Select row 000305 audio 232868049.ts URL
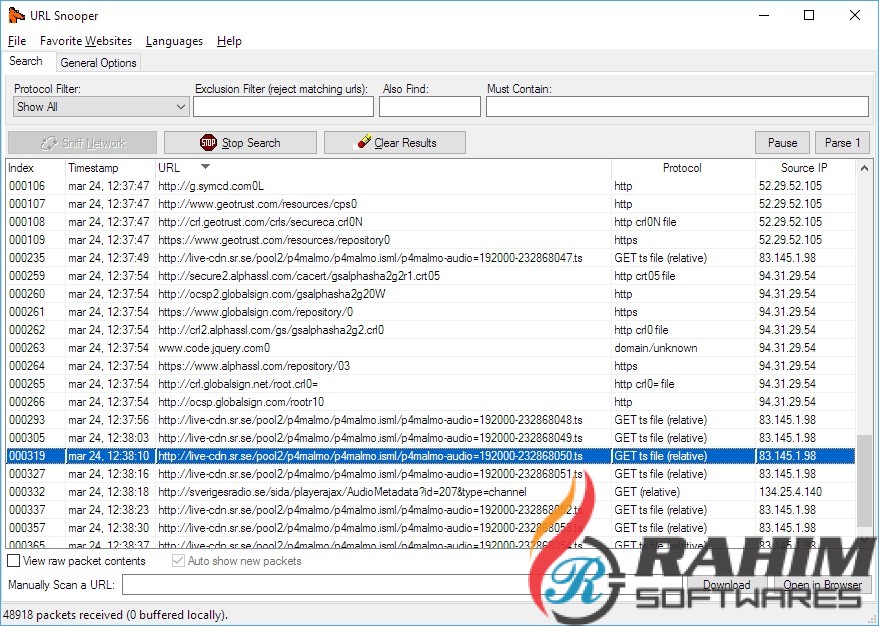This screenshot has height=626, width=879. pyautogui.click(x=370, y=437)
